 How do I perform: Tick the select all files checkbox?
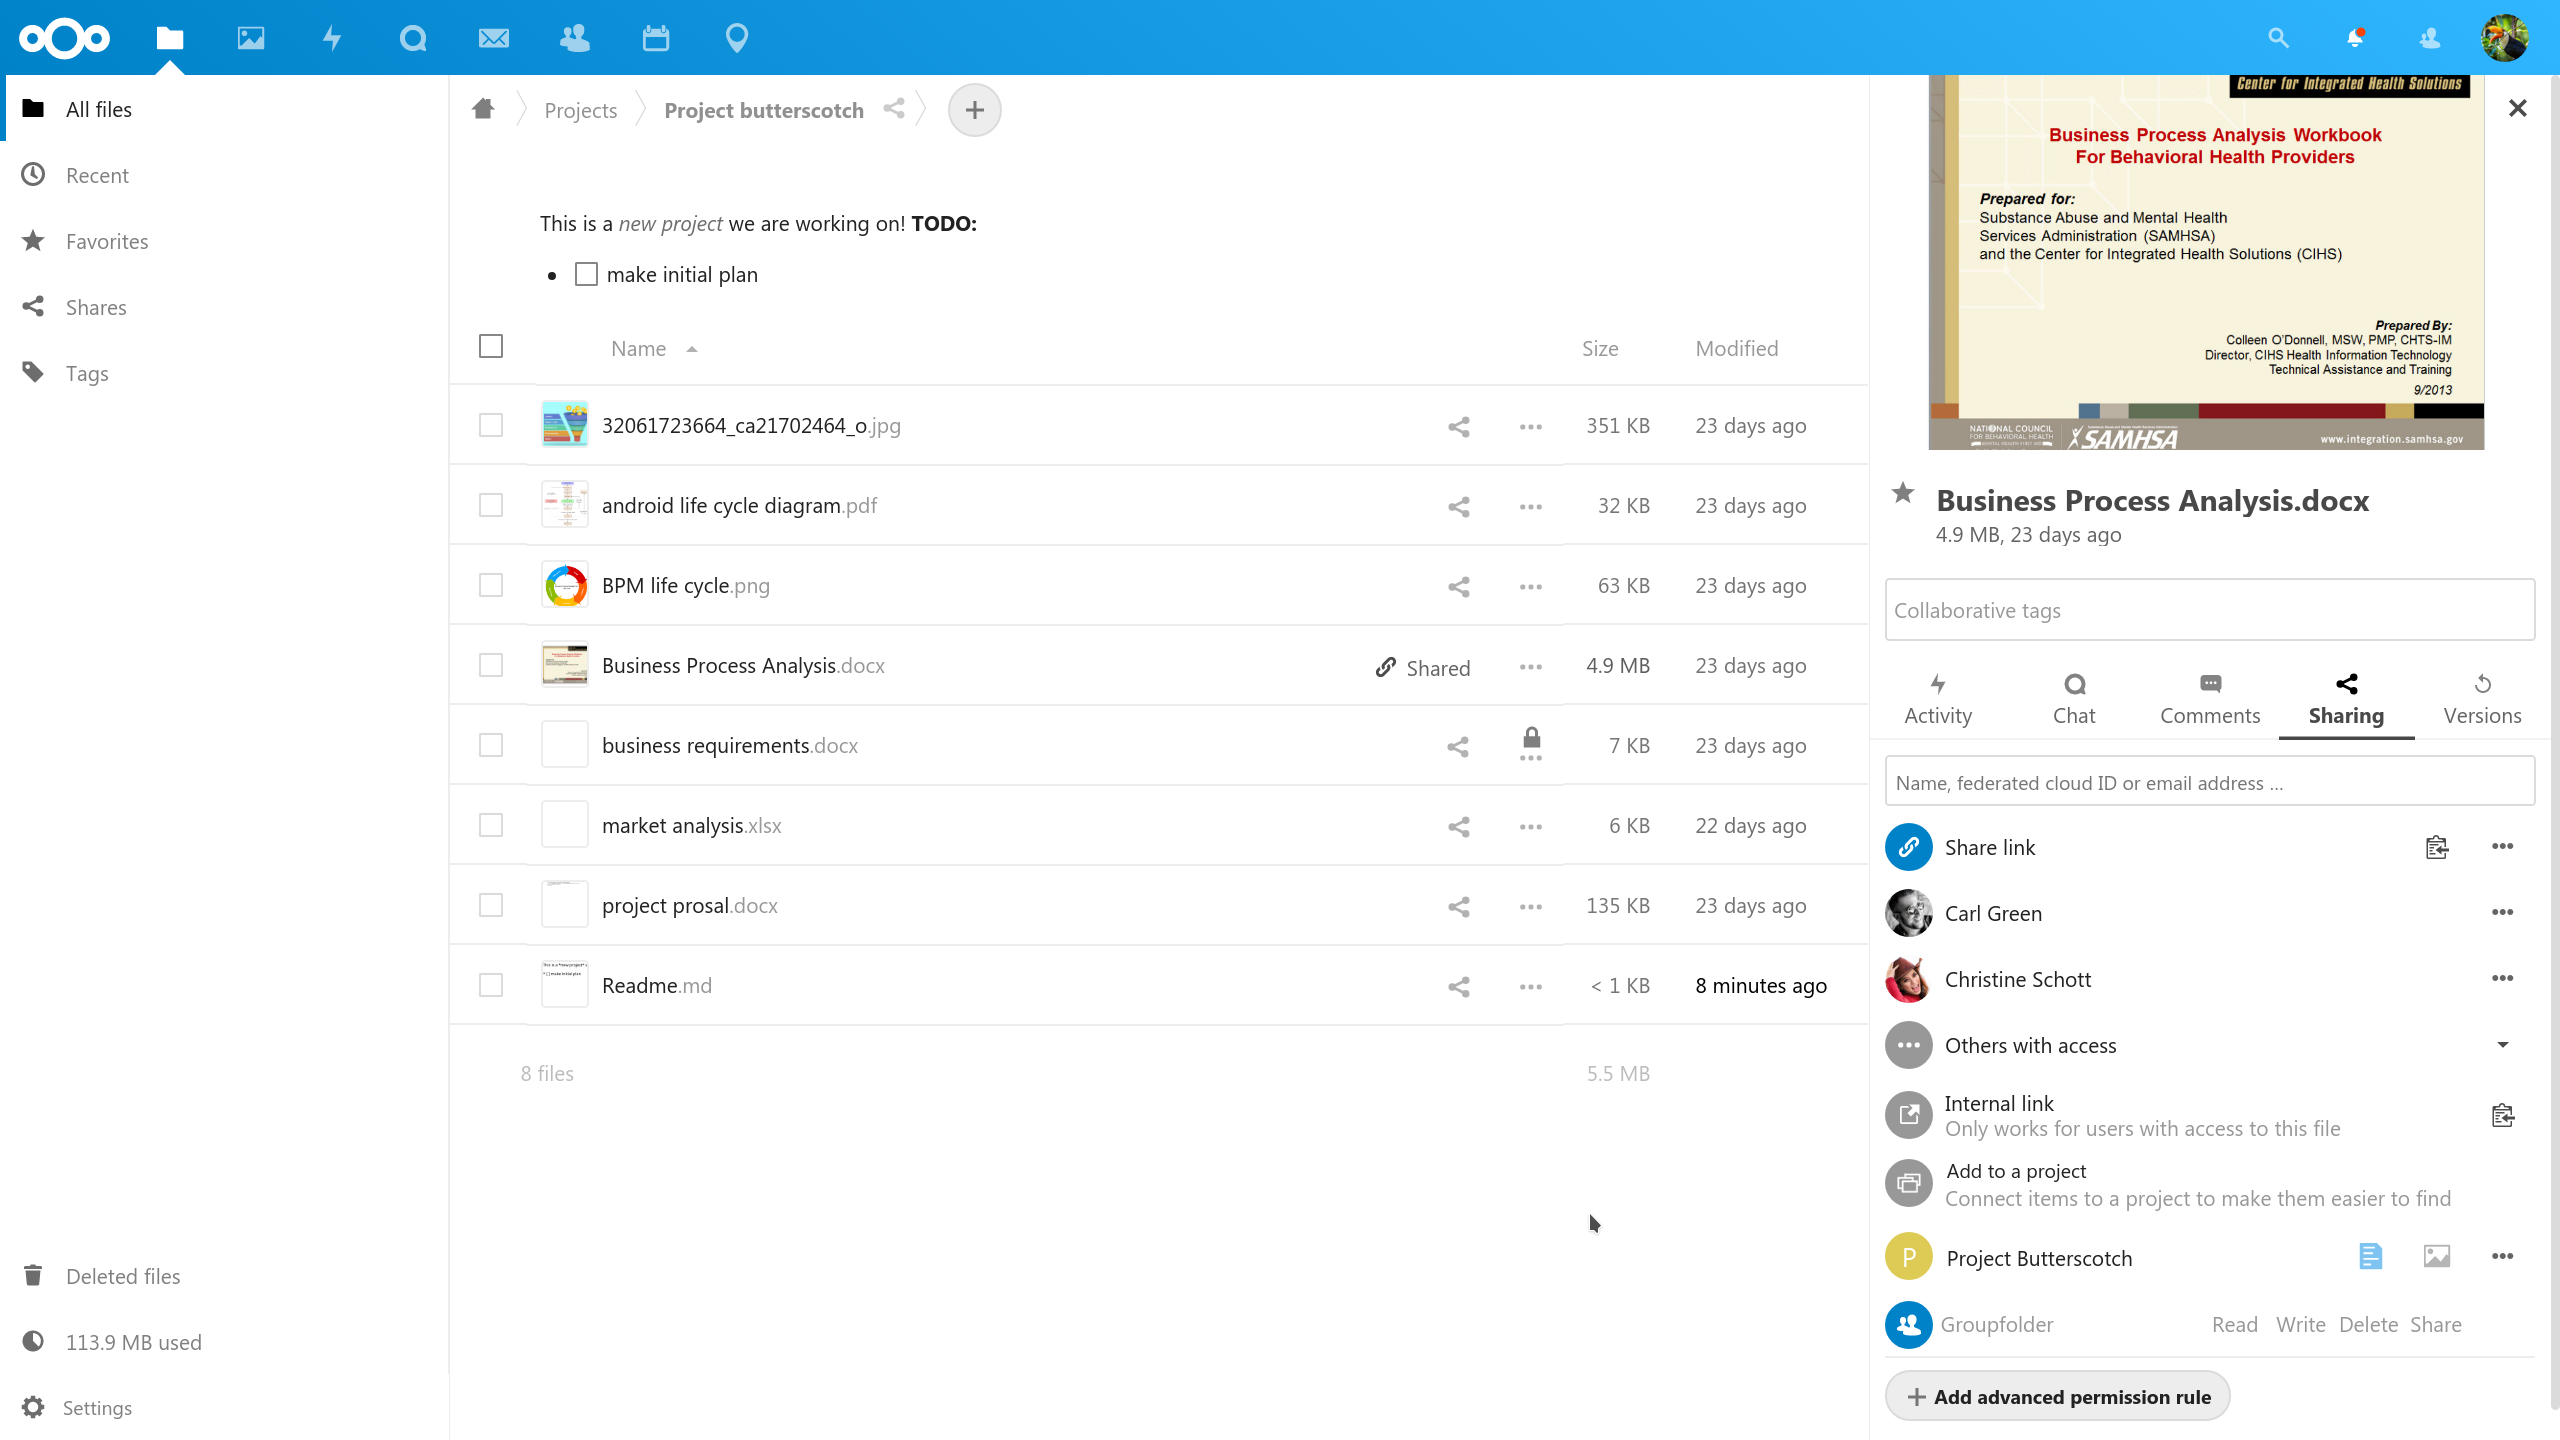point(491,346)
